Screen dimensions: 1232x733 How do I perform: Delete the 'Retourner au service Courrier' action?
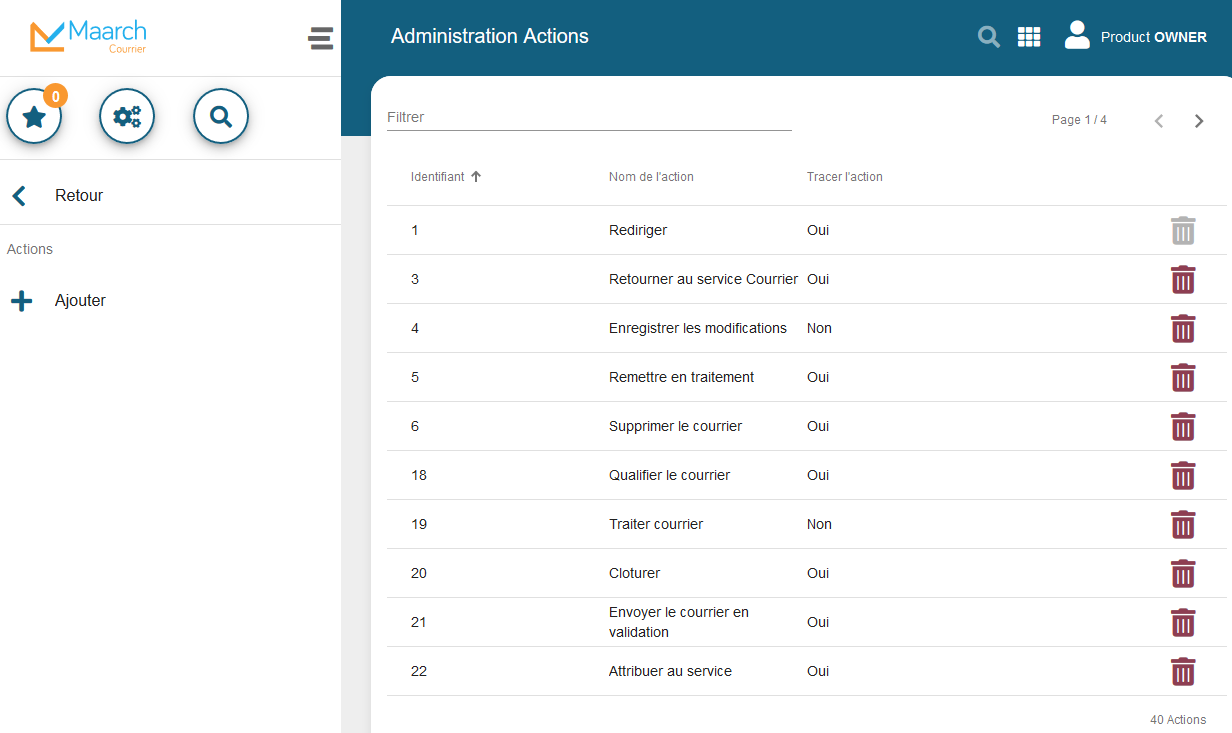pyautogui.click(x=1183, y=280)
